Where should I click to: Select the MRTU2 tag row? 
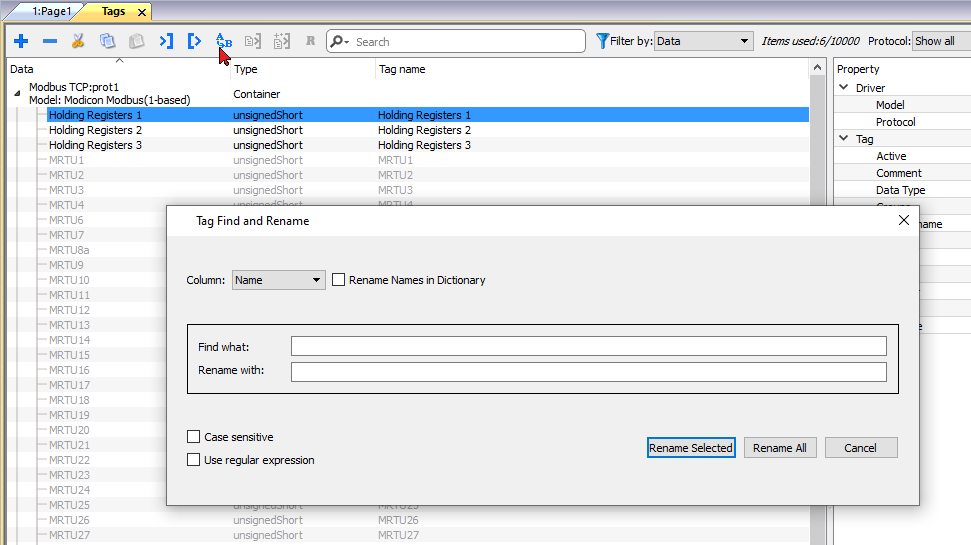click(x=427, y=175)
